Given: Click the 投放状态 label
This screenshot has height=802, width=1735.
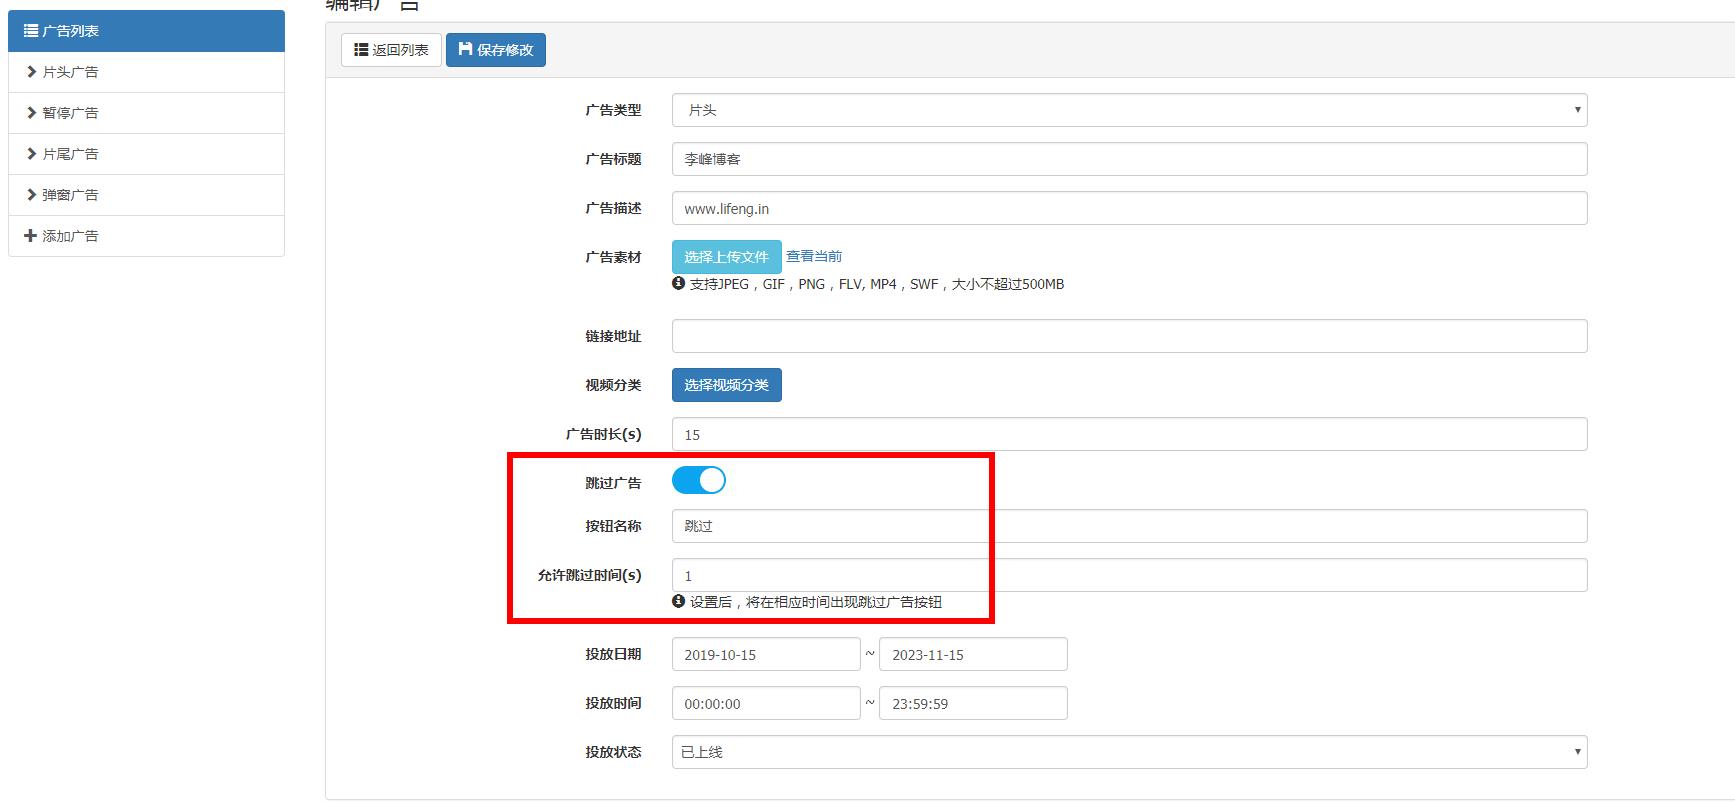Looking at the screenshot, I should (x=613, y=752).
